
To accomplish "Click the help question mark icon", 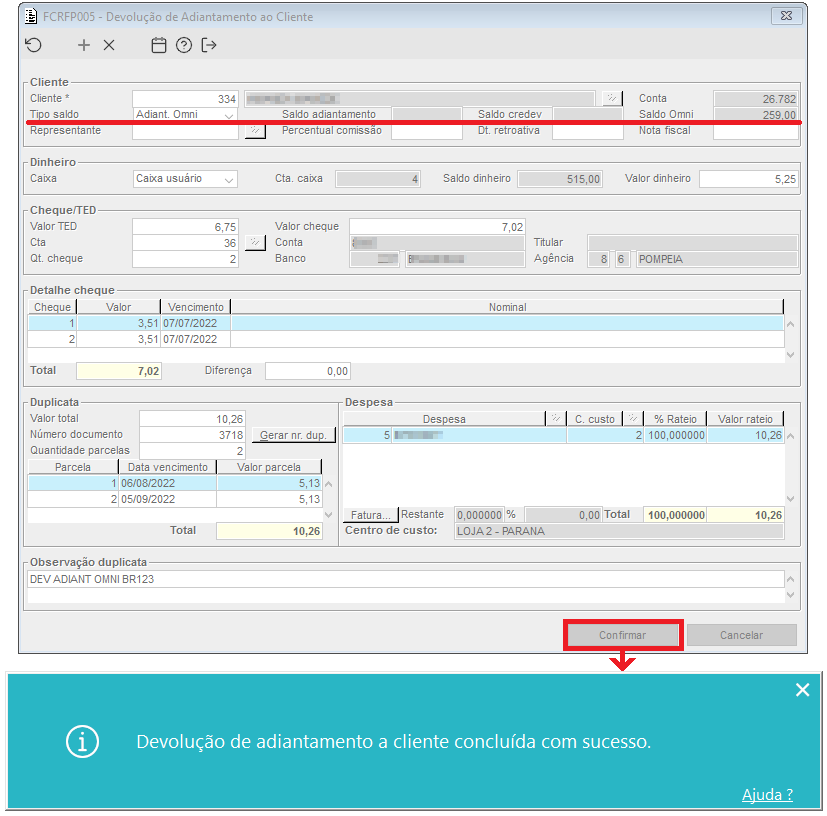I will (x=184, y=45).
